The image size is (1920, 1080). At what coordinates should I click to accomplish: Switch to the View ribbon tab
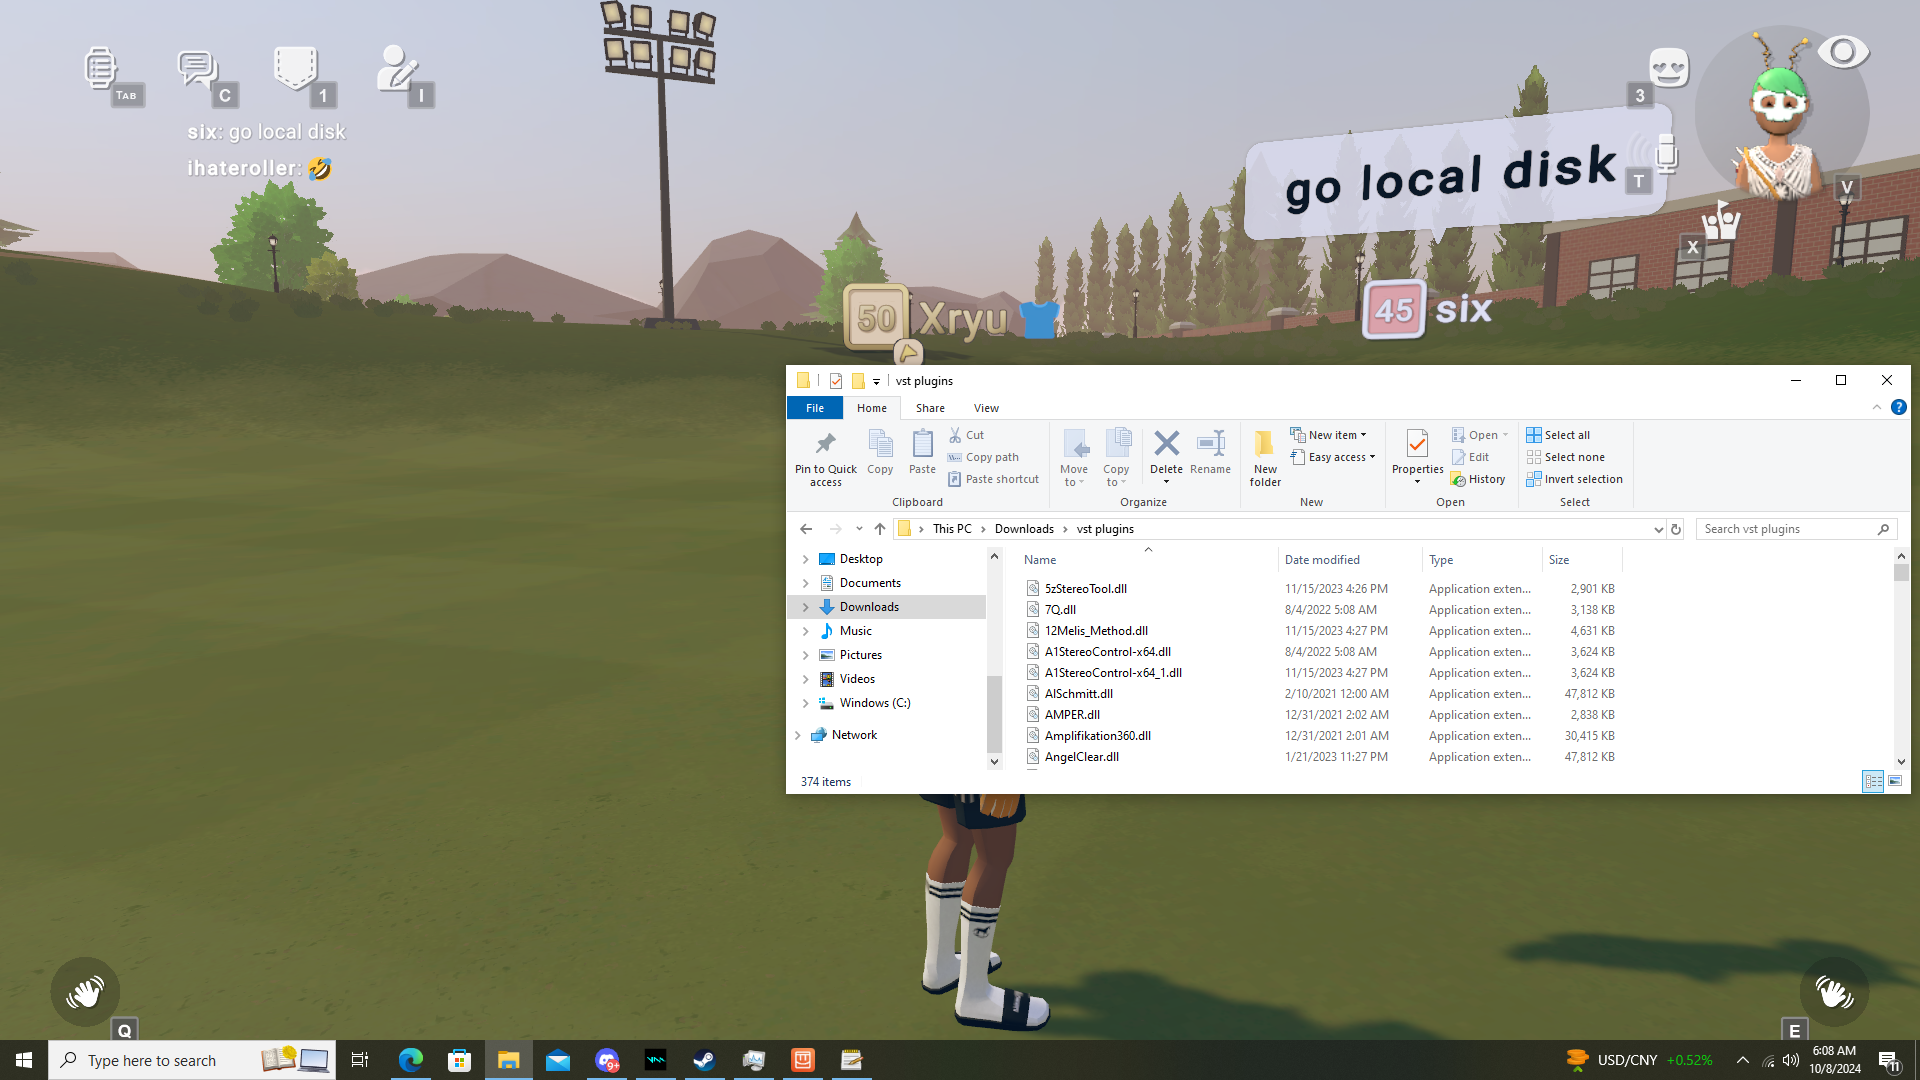coord(986,408)
